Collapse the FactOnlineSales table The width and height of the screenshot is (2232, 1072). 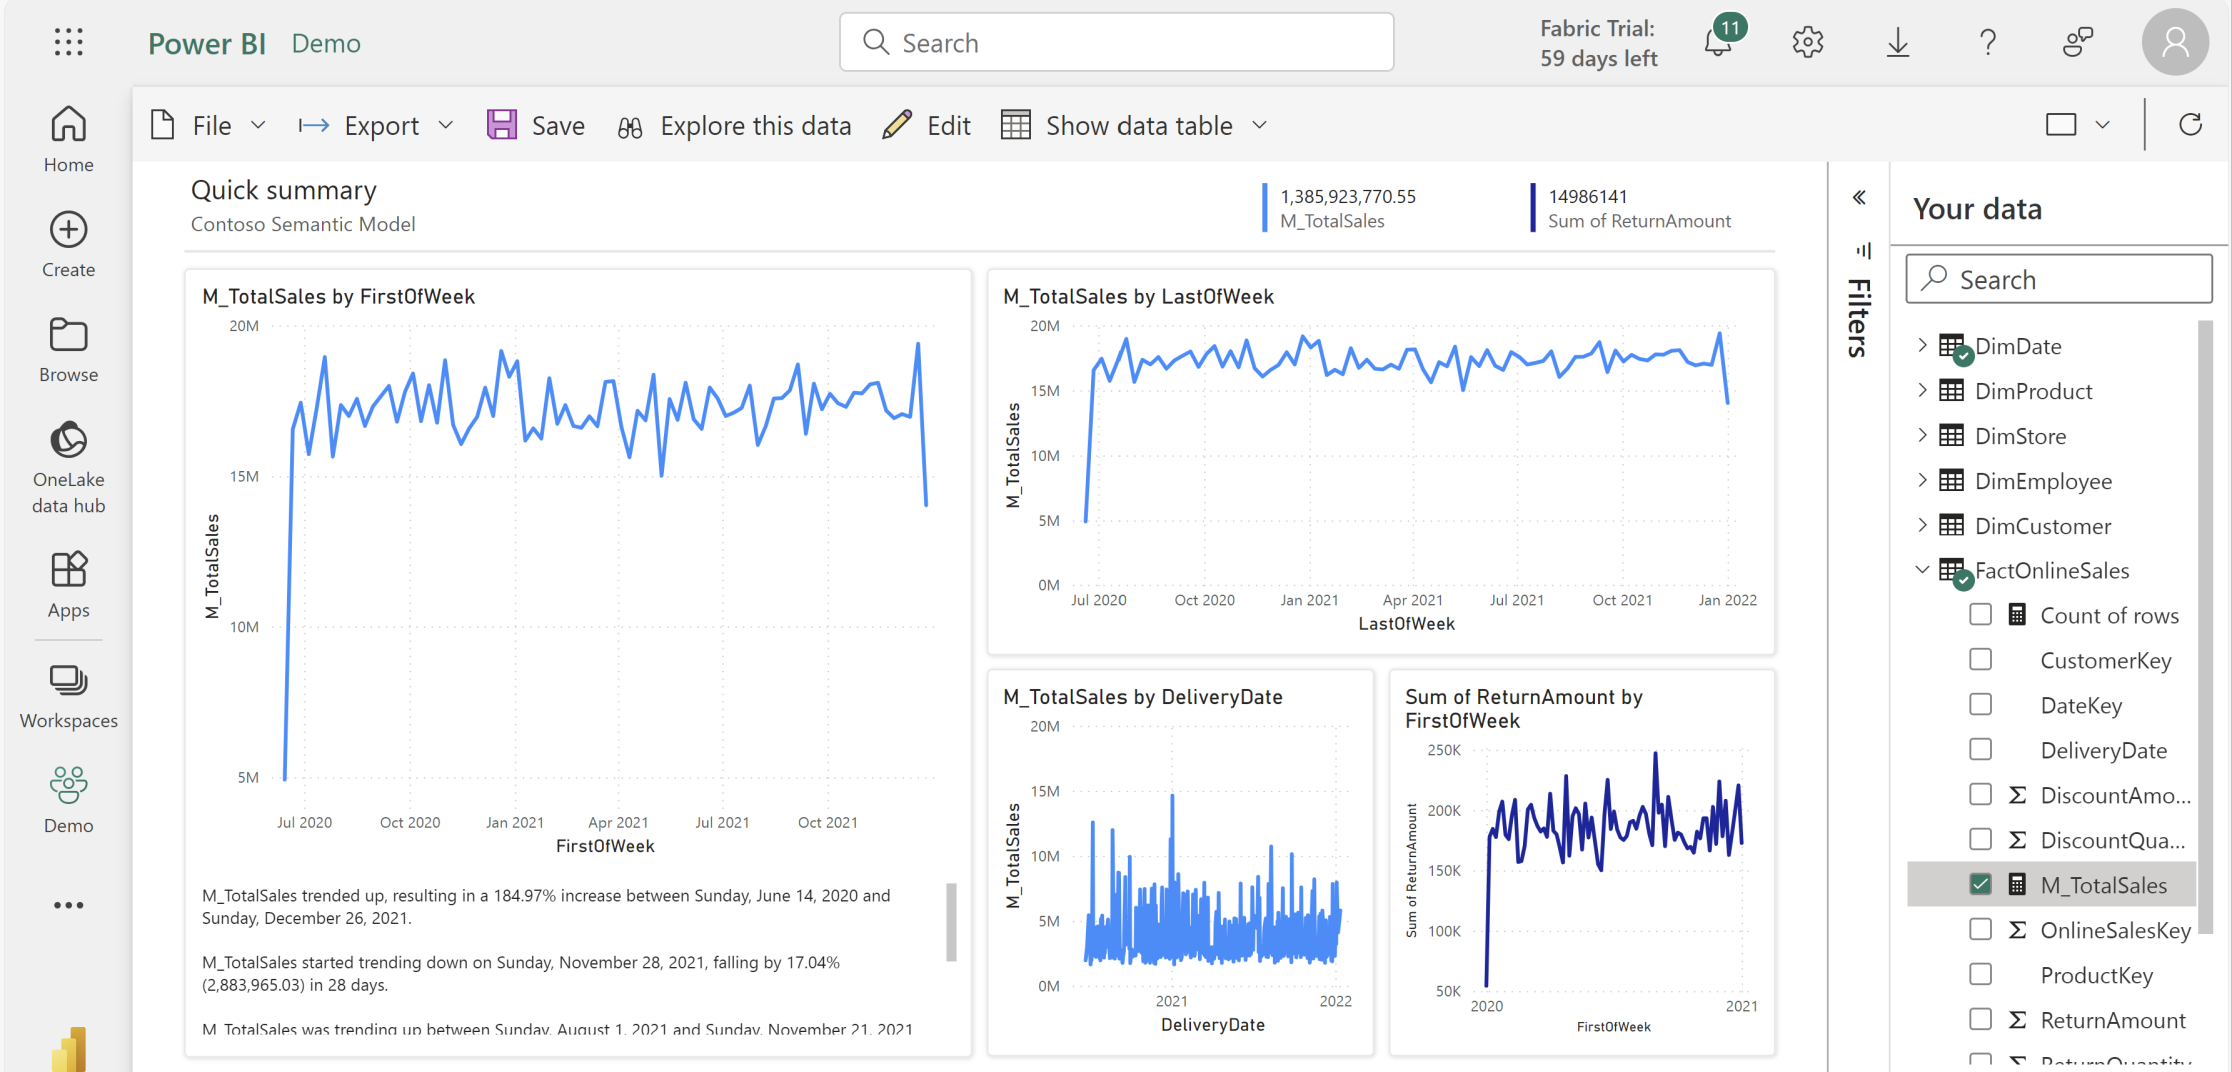click(x=1922, y=570)
